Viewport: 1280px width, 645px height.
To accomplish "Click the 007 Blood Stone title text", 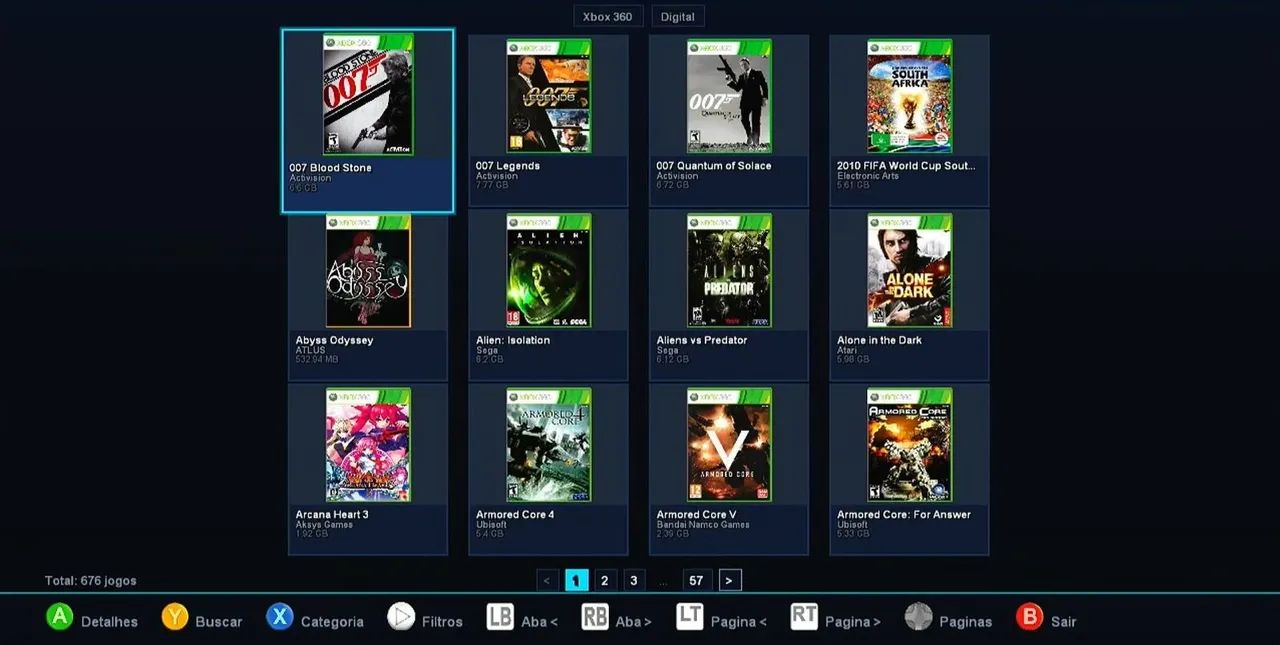I will pyautogui.click(x=330, y=168).
